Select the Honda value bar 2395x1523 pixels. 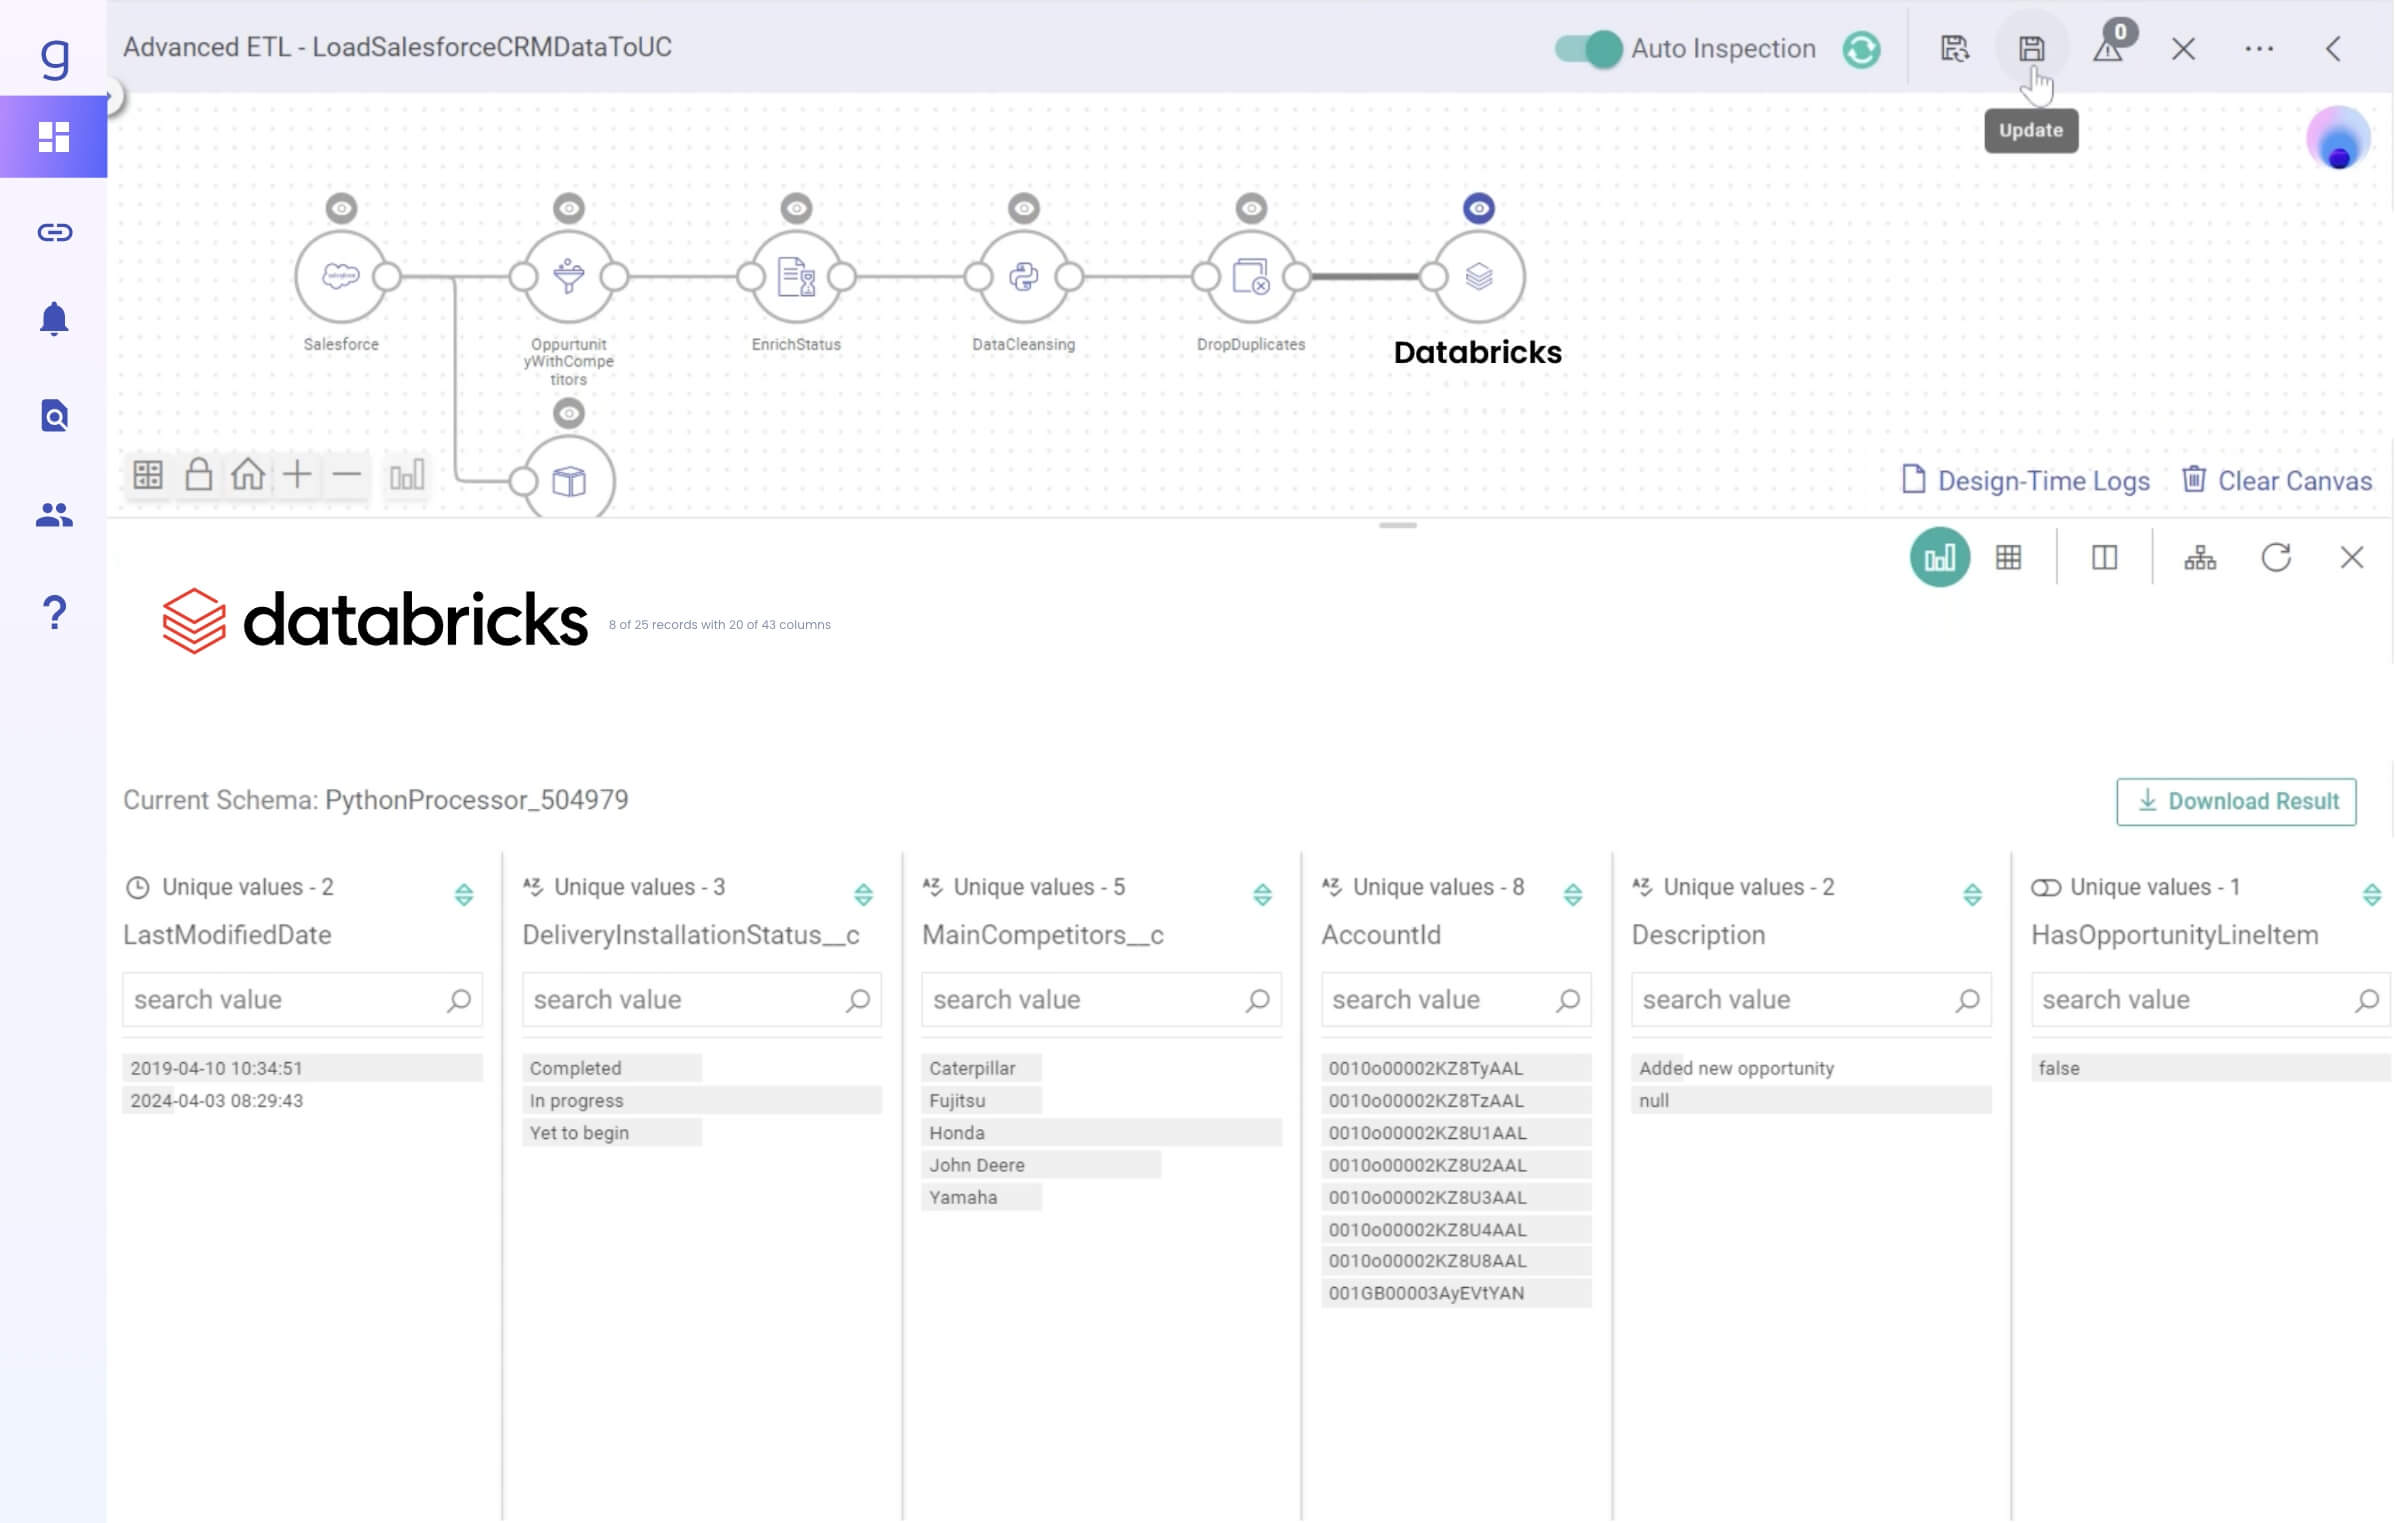click(x=1101, y=1132)
